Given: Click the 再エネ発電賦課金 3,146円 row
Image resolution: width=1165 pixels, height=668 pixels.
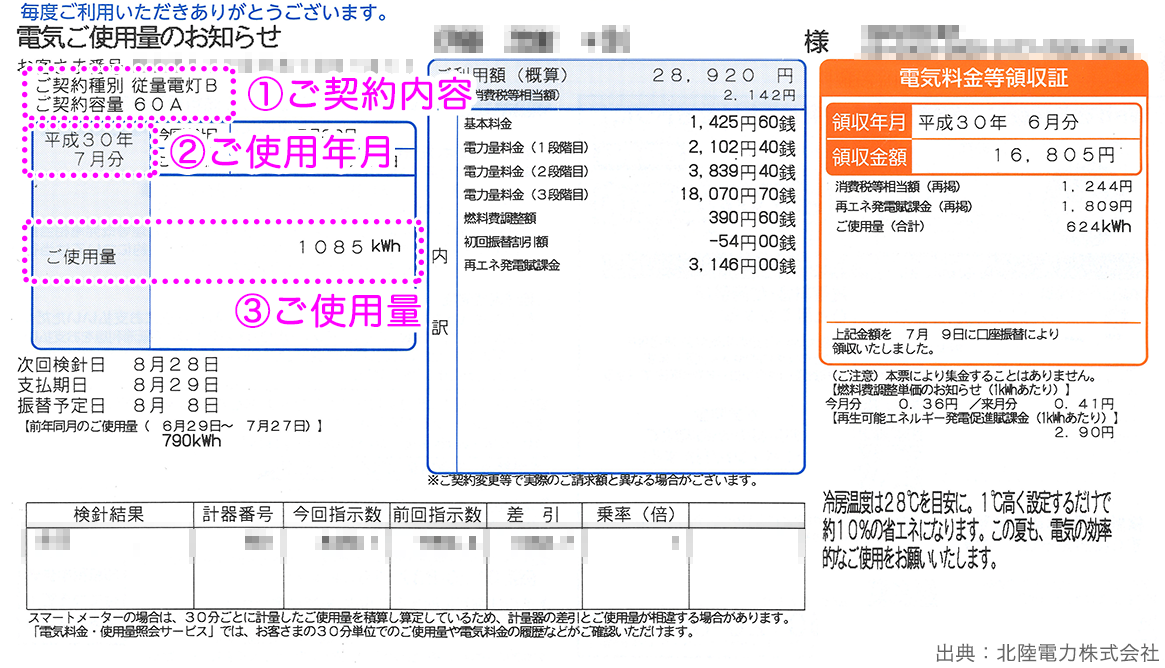Looking at the screenshot, I should tap(629, 266).
